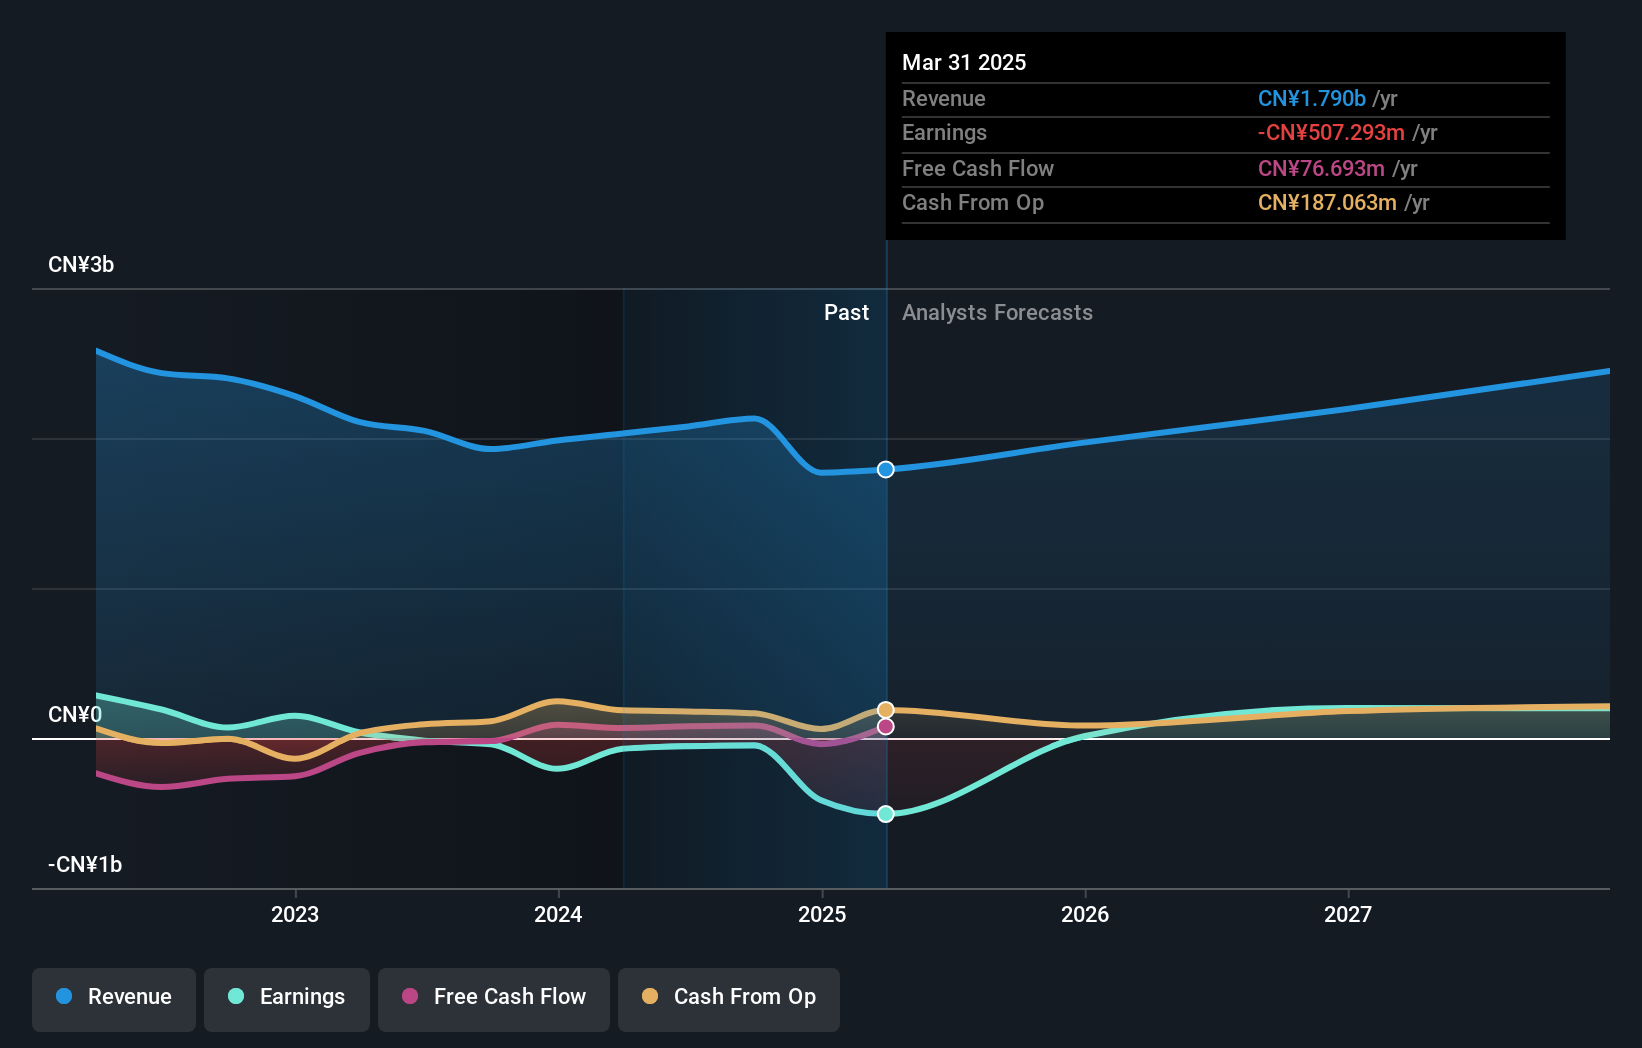Screen dimensions: 1642x1048
Task: Toggle the Earnings legend button
Action: tap(287, 999)
